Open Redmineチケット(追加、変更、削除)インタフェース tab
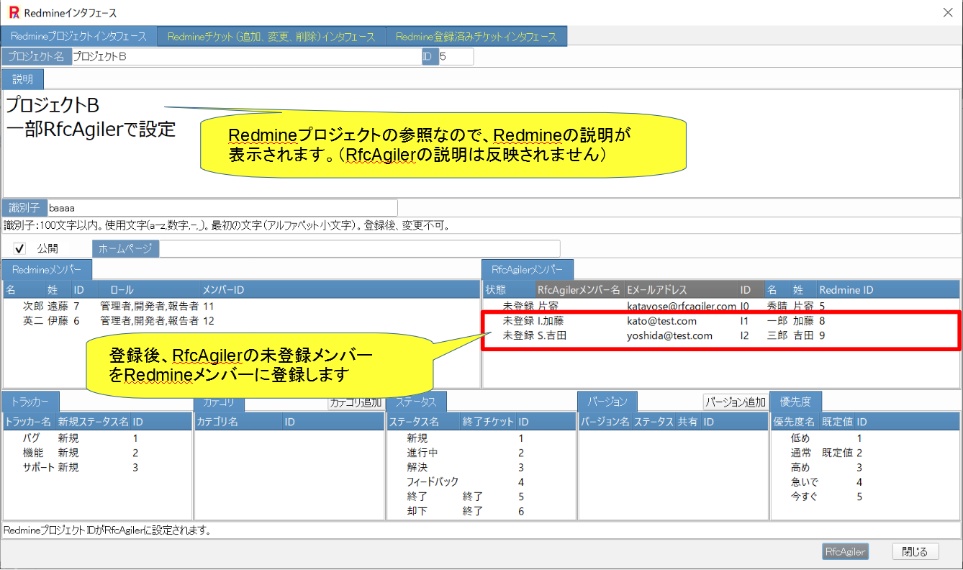The height and width of the screenshot is (570, 963). point(271,36)
